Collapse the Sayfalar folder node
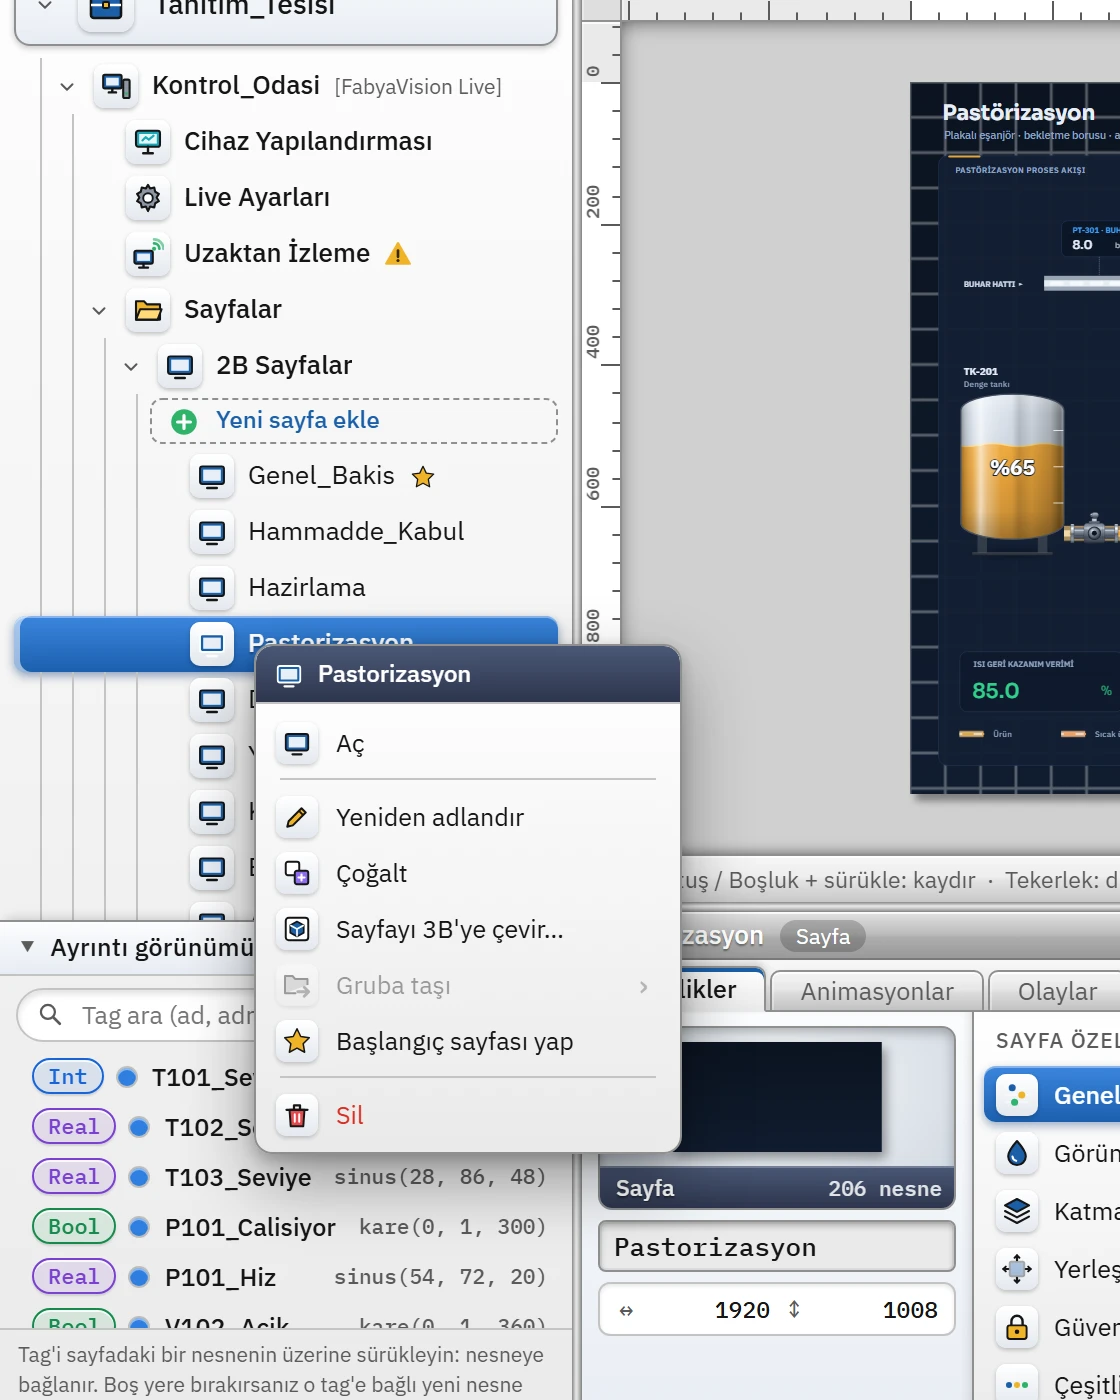1120x1400 pixels. [x=99, y=310]
